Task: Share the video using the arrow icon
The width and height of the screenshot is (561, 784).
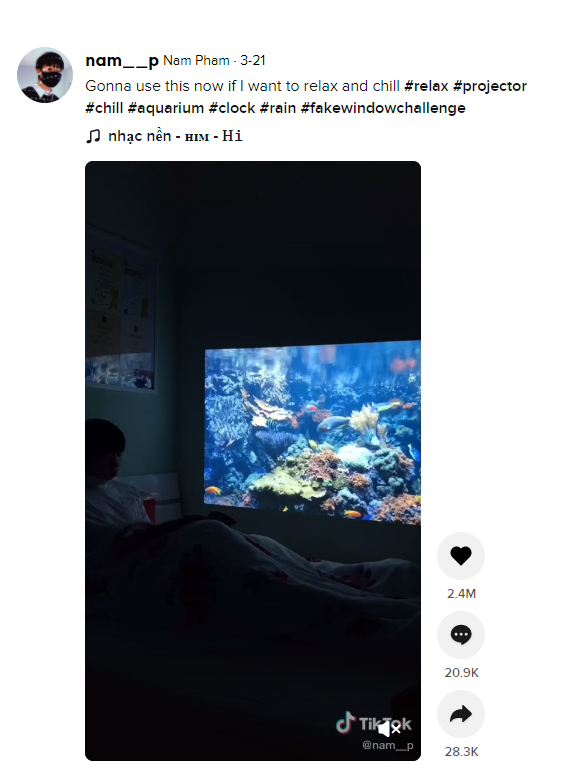Action: coord(460,714)
